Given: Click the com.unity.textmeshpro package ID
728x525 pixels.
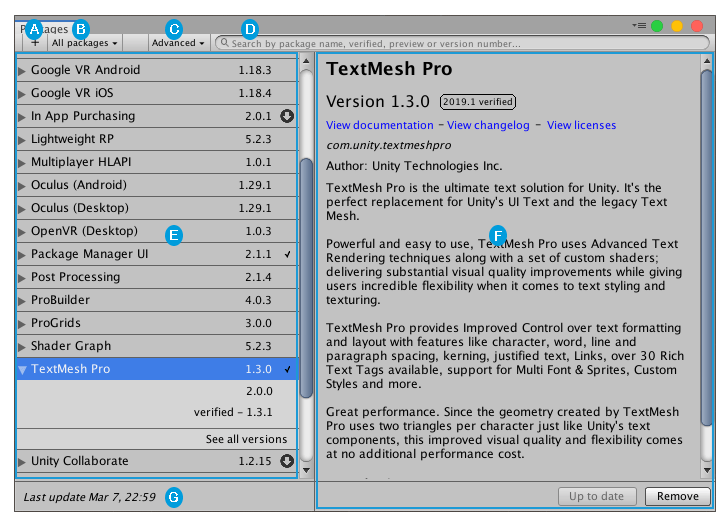Looking at the screenshot, I should click(x=389, y=145).
